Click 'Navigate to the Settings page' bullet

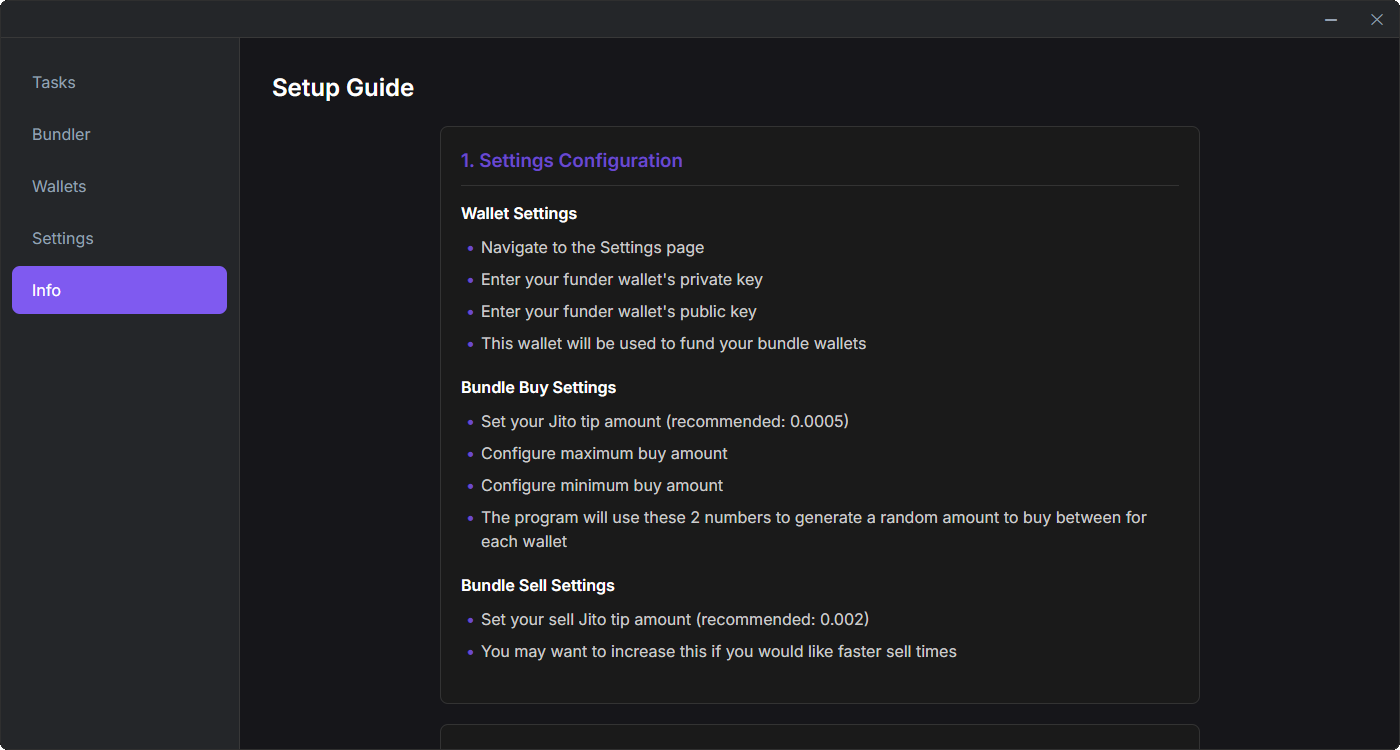592,247
